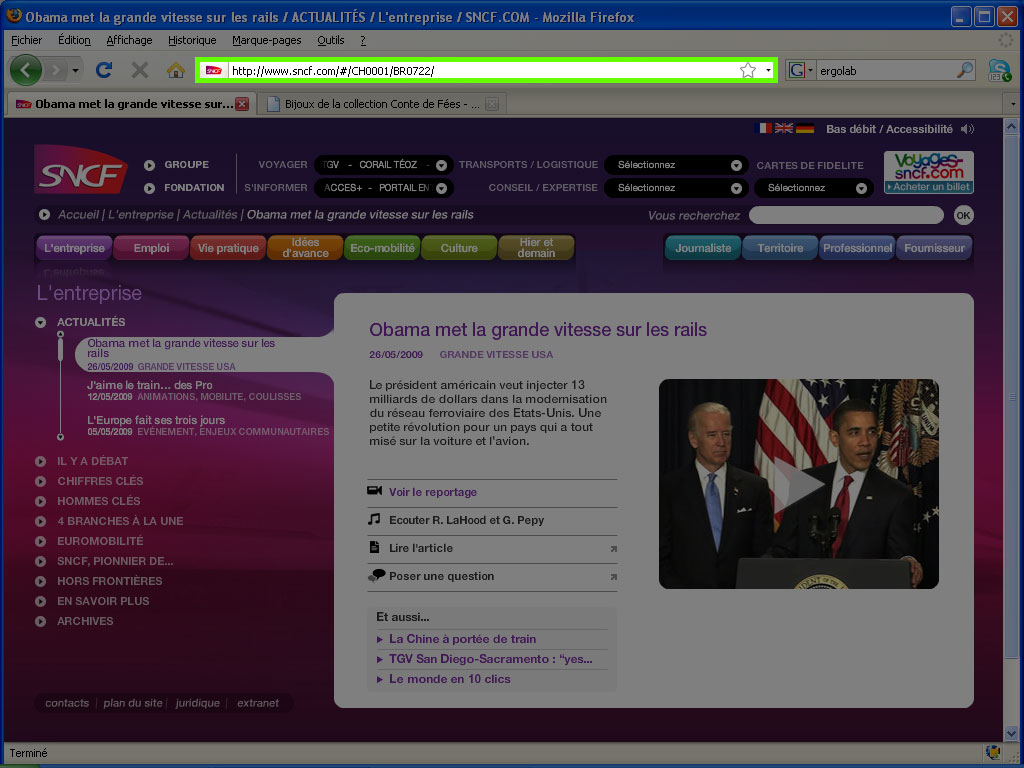Open the Cartes de fidélité Sélectionnez dropdown

(x=814, y=188)
